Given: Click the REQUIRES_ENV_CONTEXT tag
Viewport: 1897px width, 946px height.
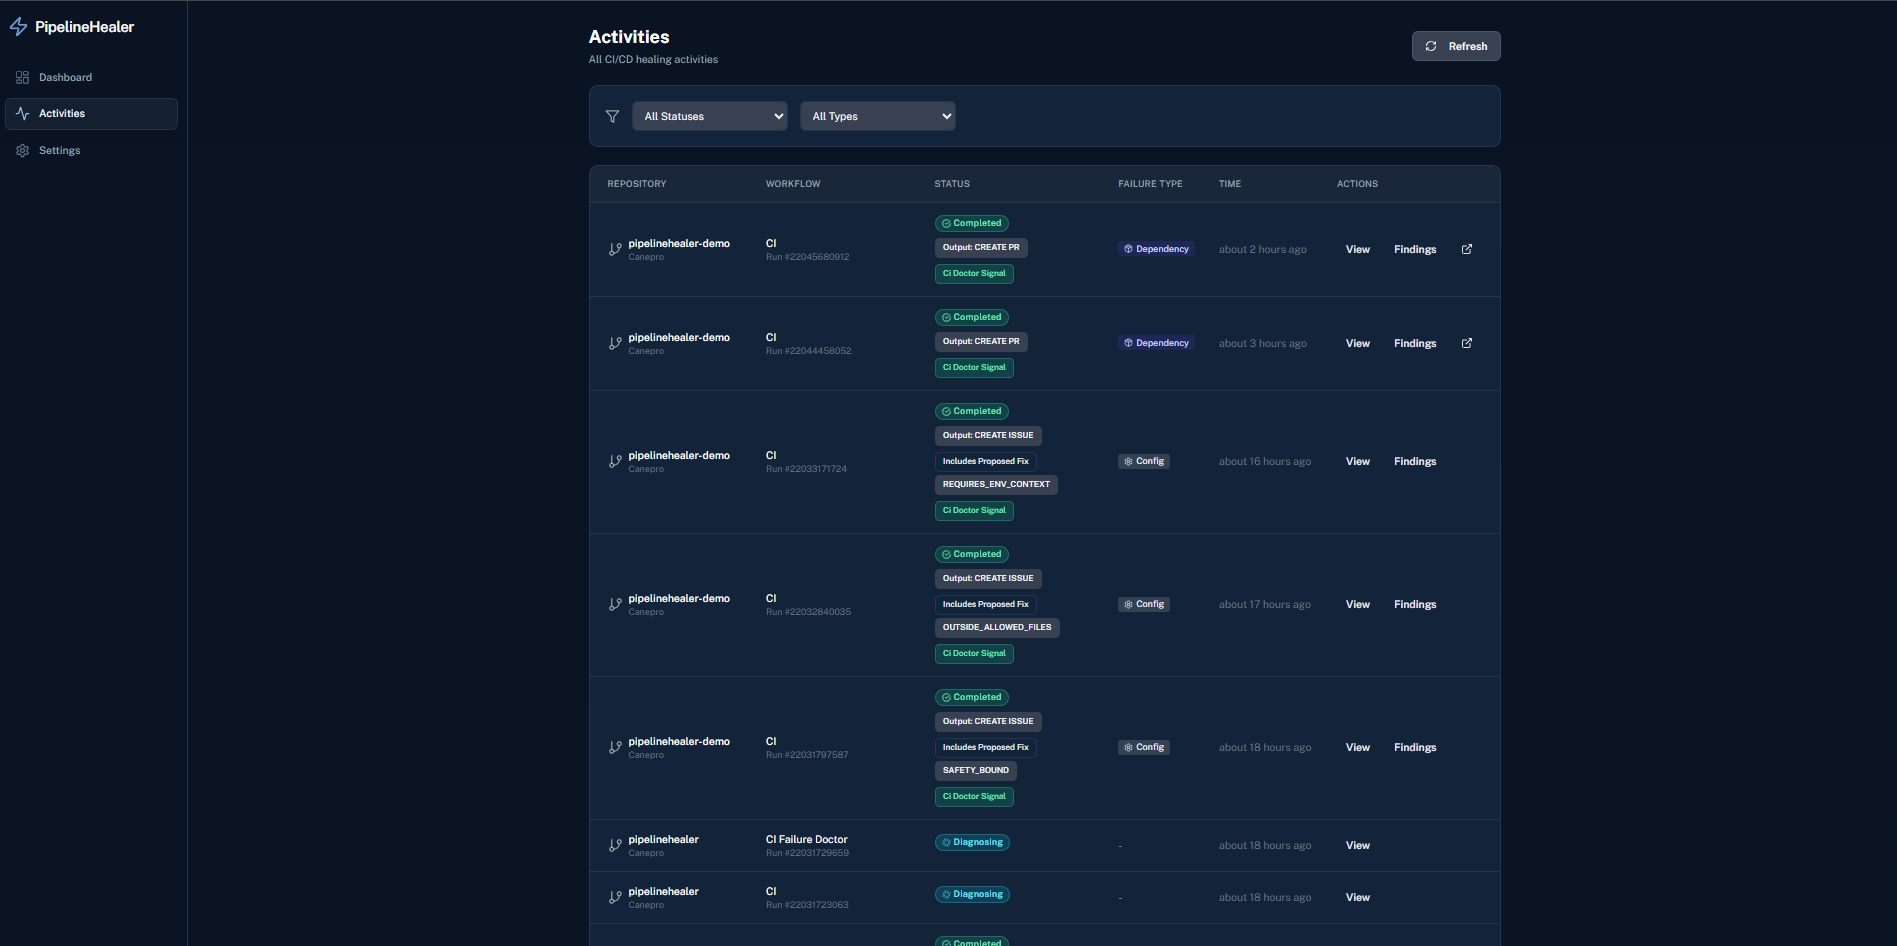Looking at the screenshot, I should 996,484.
